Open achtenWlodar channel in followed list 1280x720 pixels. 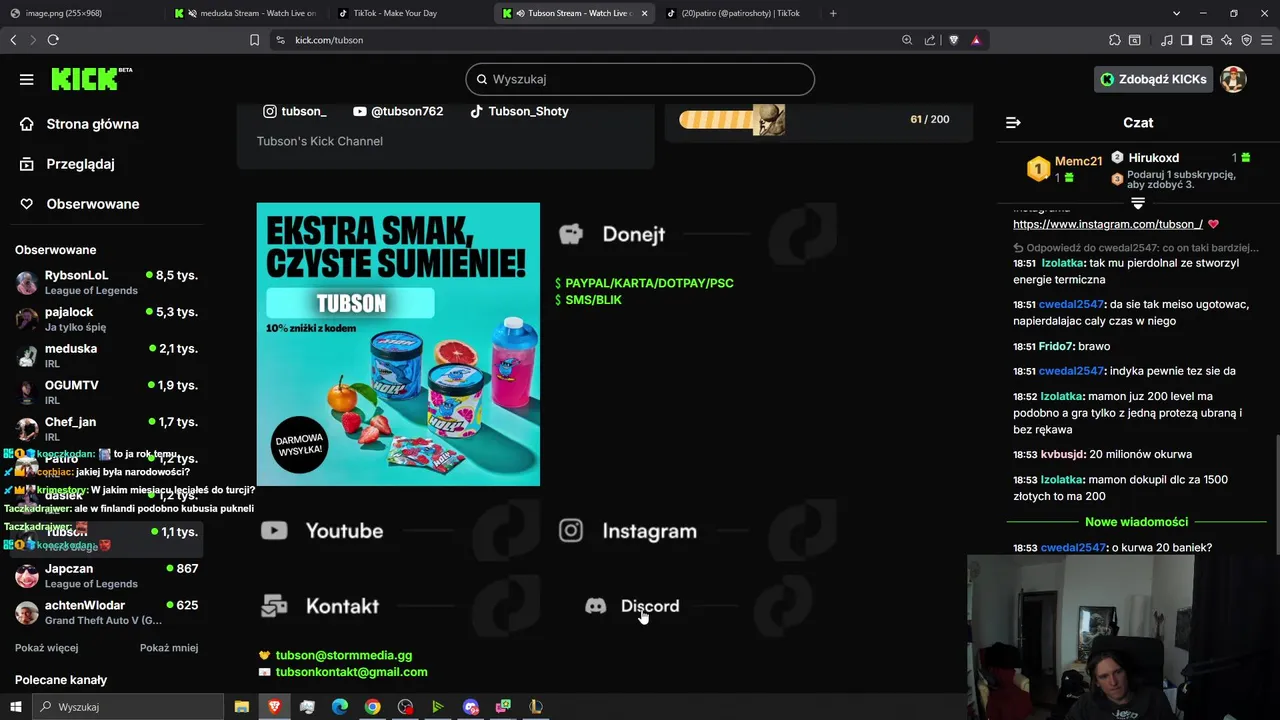click(107, 612)
